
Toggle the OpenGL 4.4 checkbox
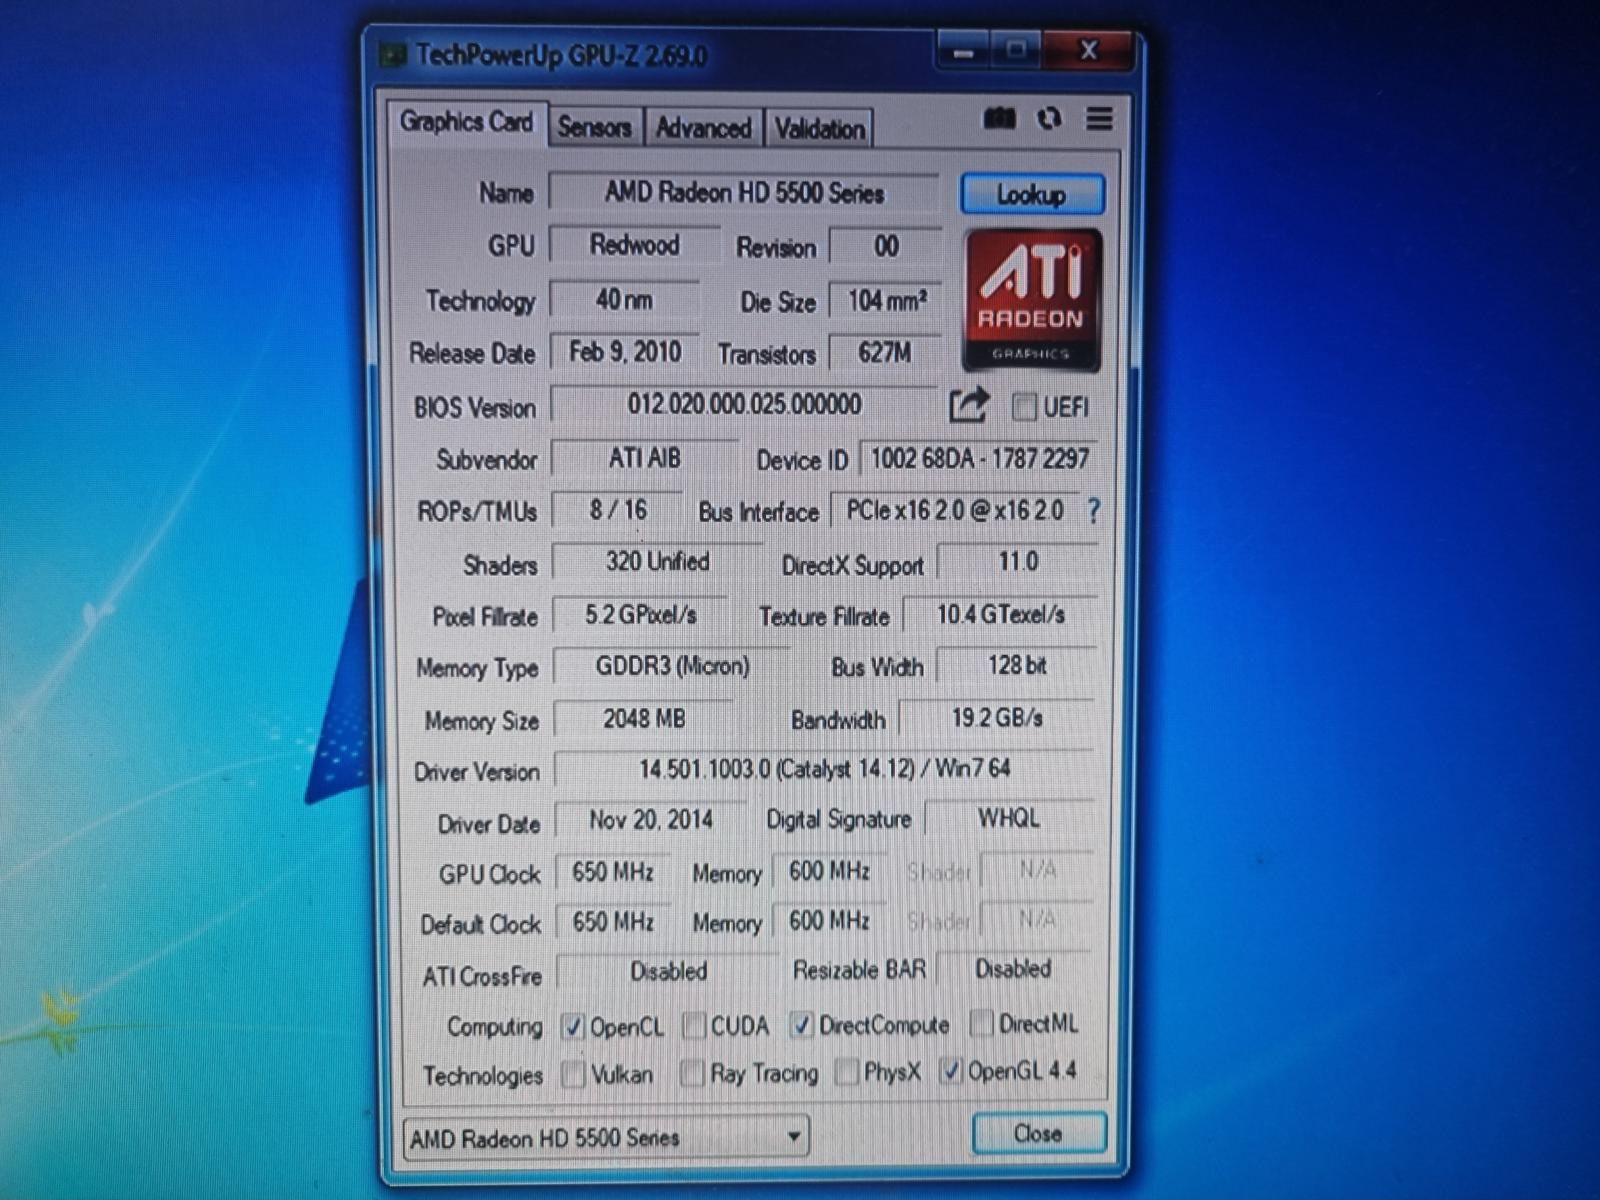point(951,1071)
